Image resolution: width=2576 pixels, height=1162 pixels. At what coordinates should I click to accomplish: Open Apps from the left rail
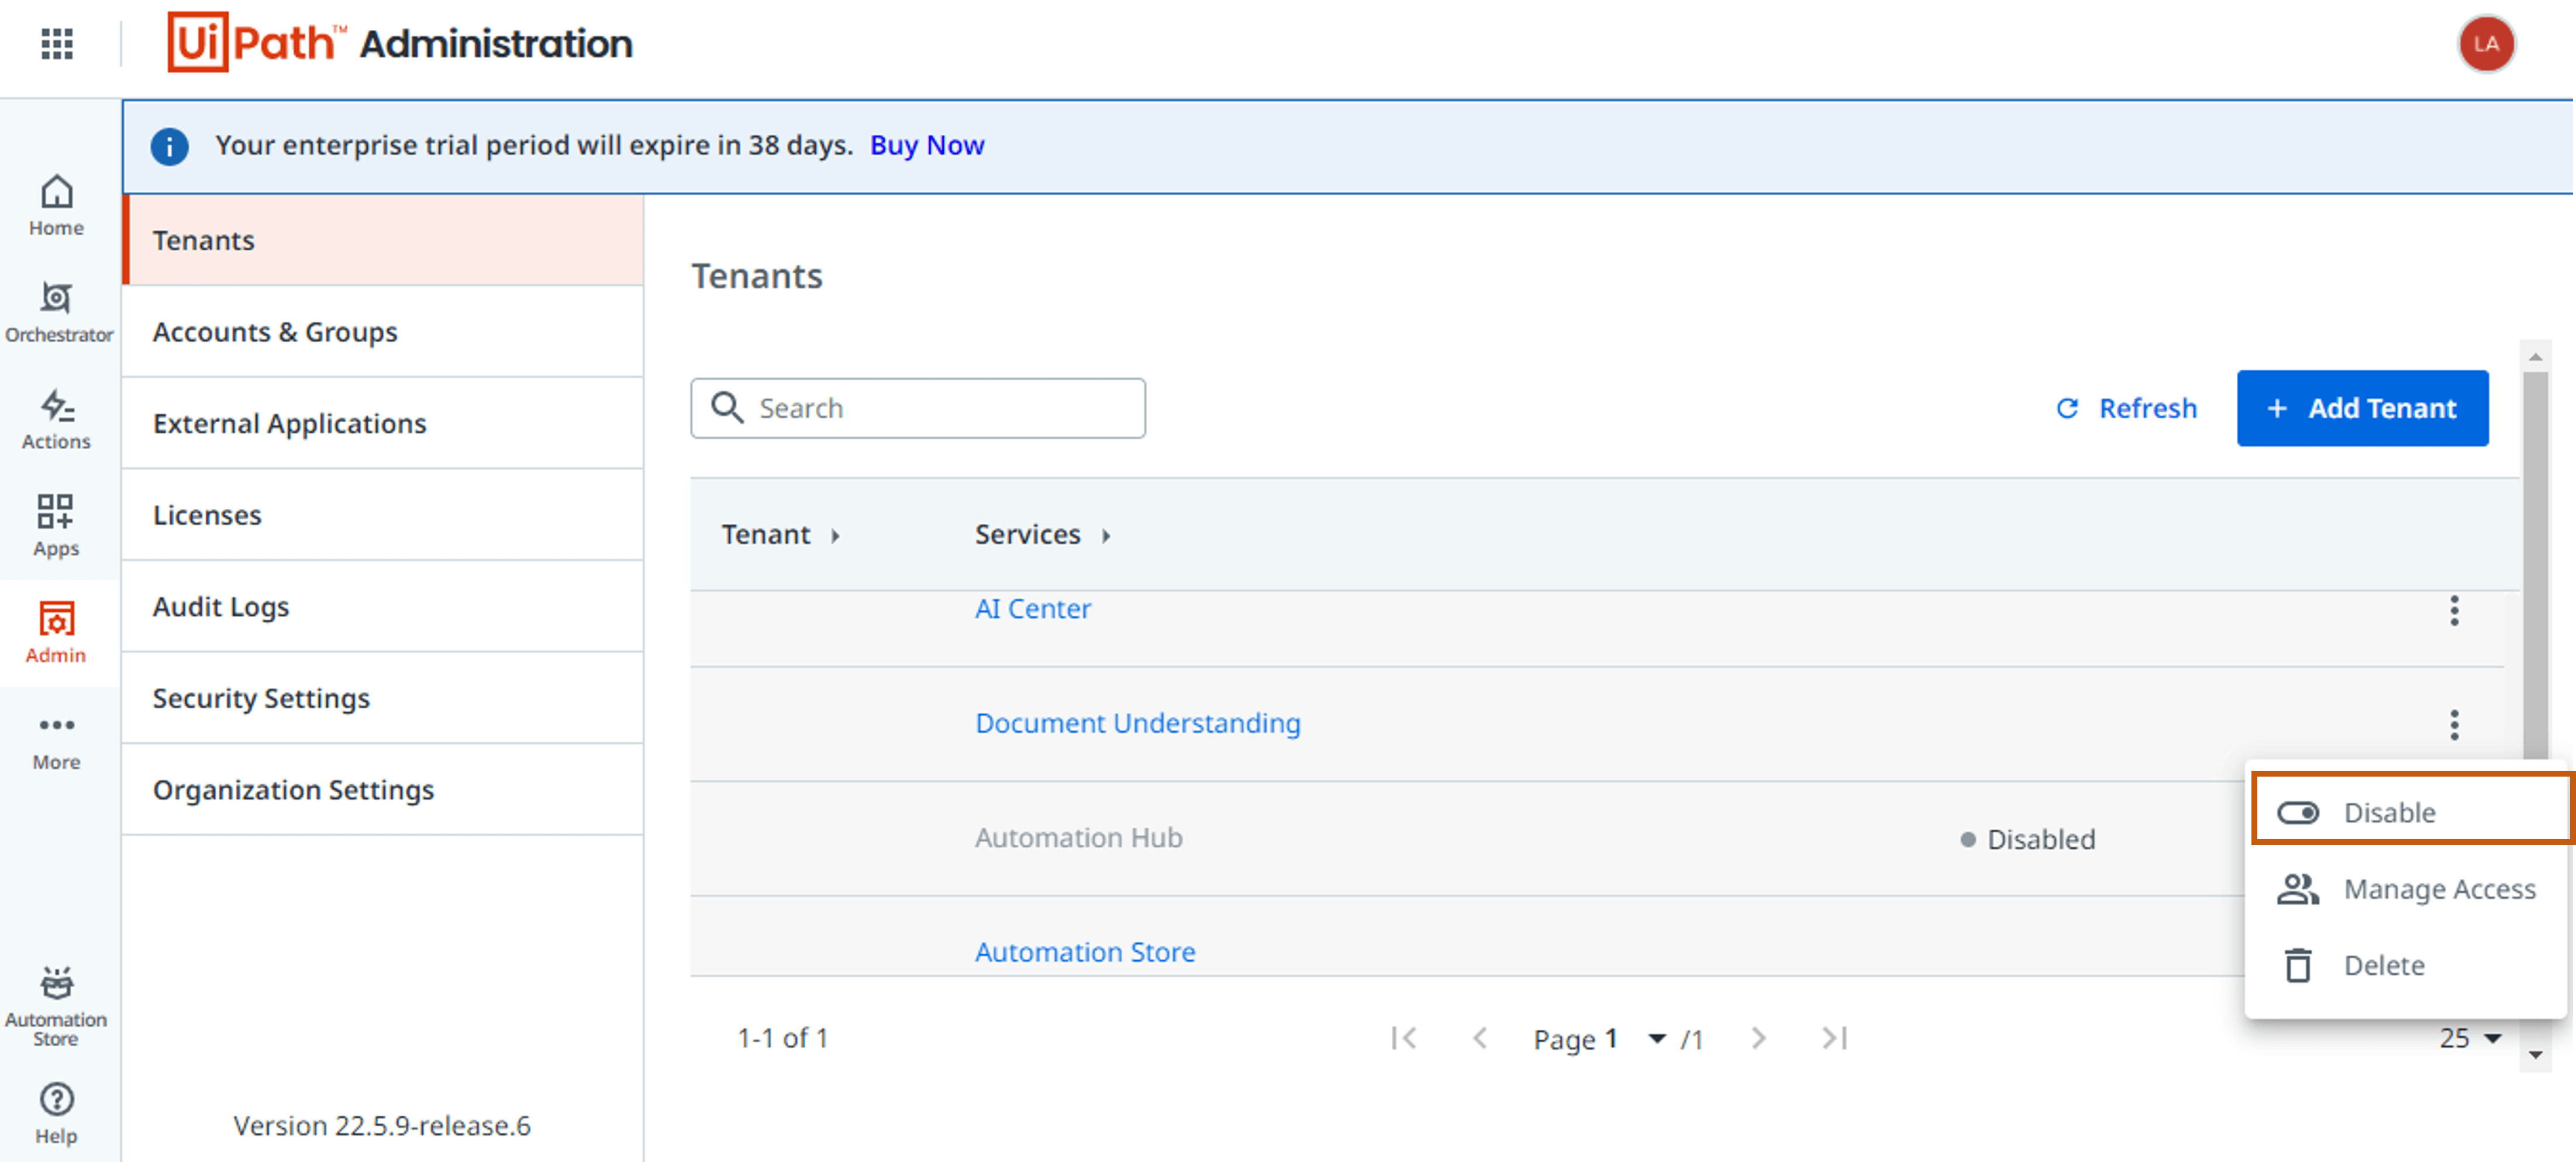click(56, 526)
